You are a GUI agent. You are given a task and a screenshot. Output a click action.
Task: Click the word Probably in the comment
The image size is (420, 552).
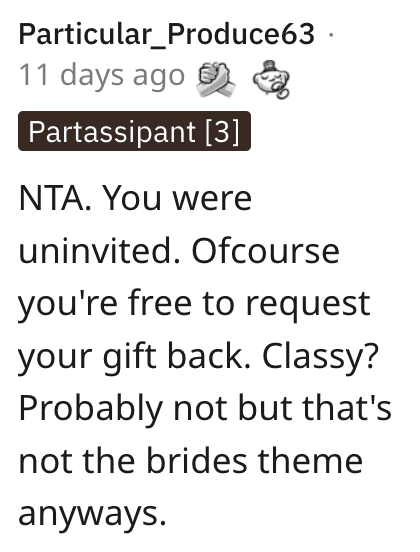pos(91,410)
